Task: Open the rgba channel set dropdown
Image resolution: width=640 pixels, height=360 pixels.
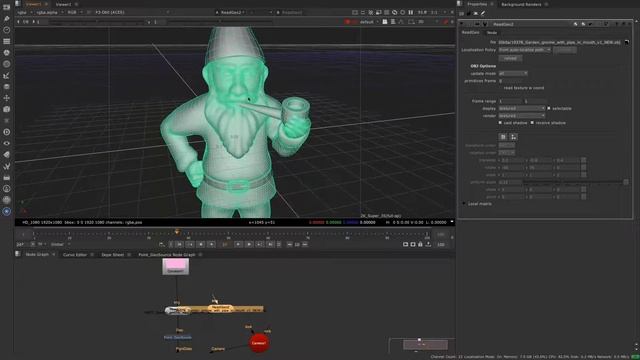Action: click(x=25, y=12)
